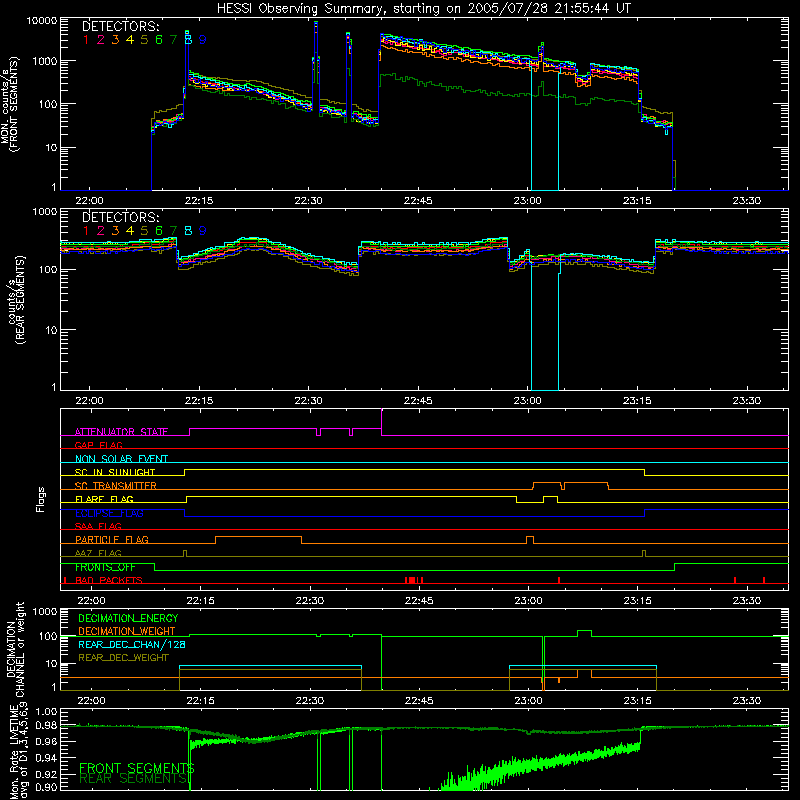Click the SC_IN_SUNLIGHT flag label
Image resolution: width=800 pixels, height=800 pixels.
[115, 472]
